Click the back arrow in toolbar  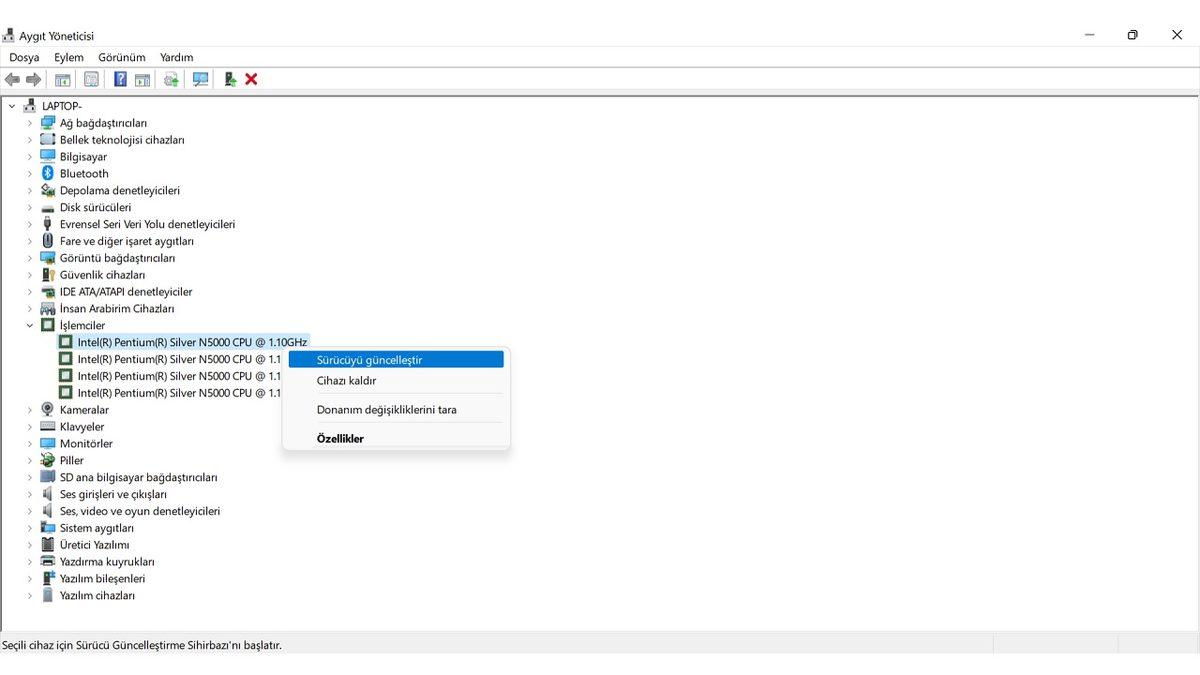(x=12, y=79)
